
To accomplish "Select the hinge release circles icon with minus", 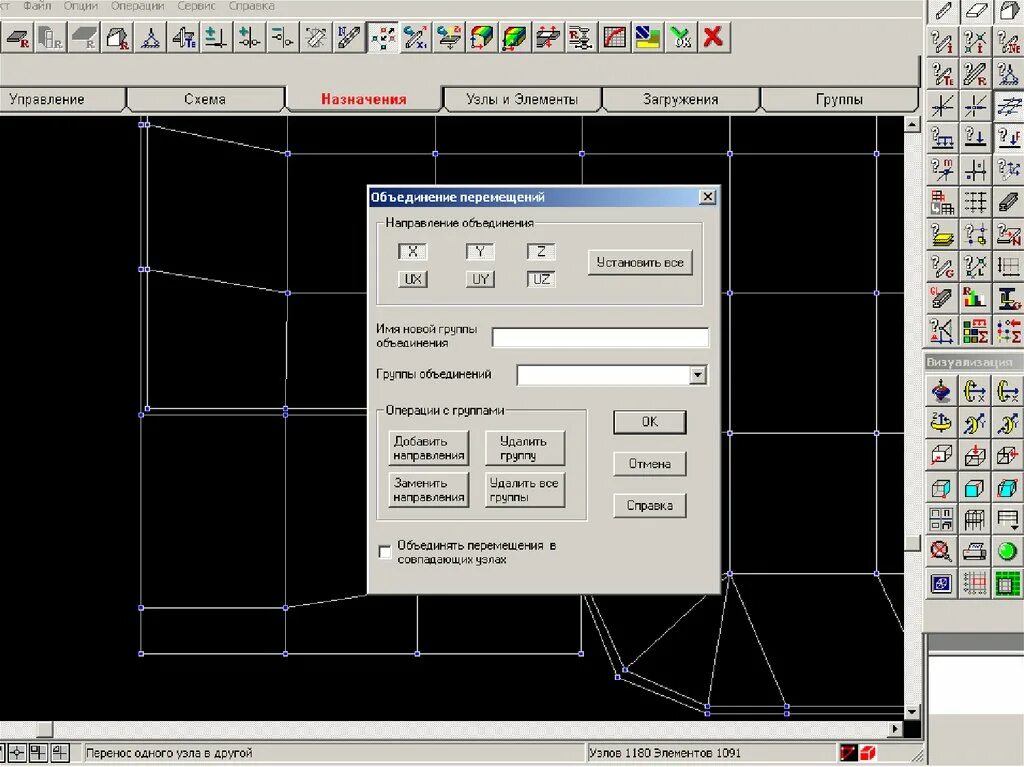I will (x=283, y=38).
